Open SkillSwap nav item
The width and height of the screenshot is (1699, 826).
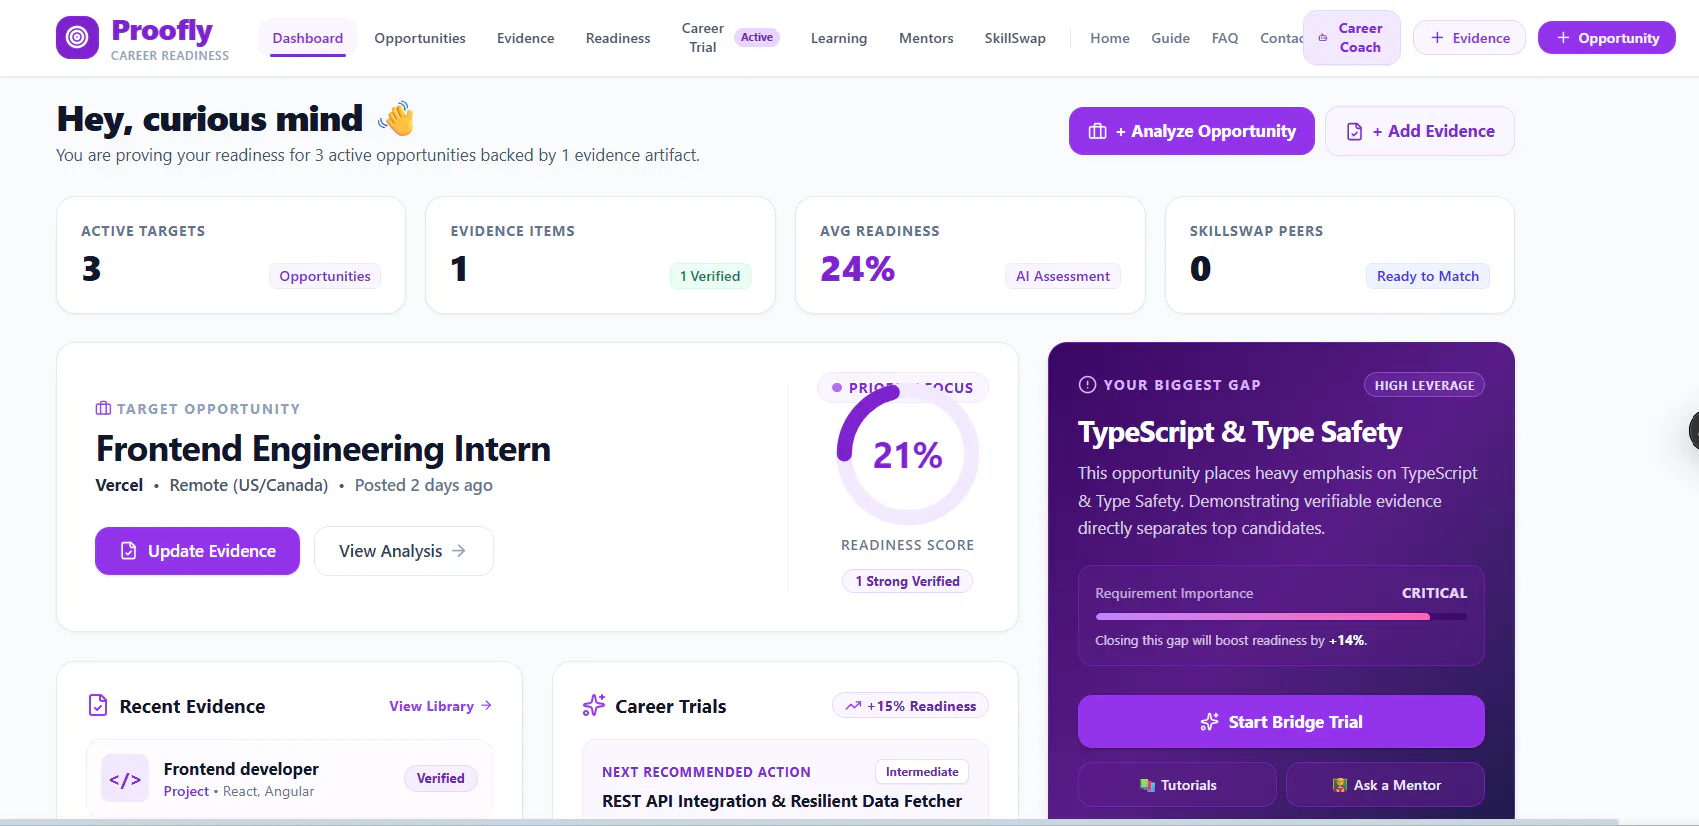point(1015,38)
